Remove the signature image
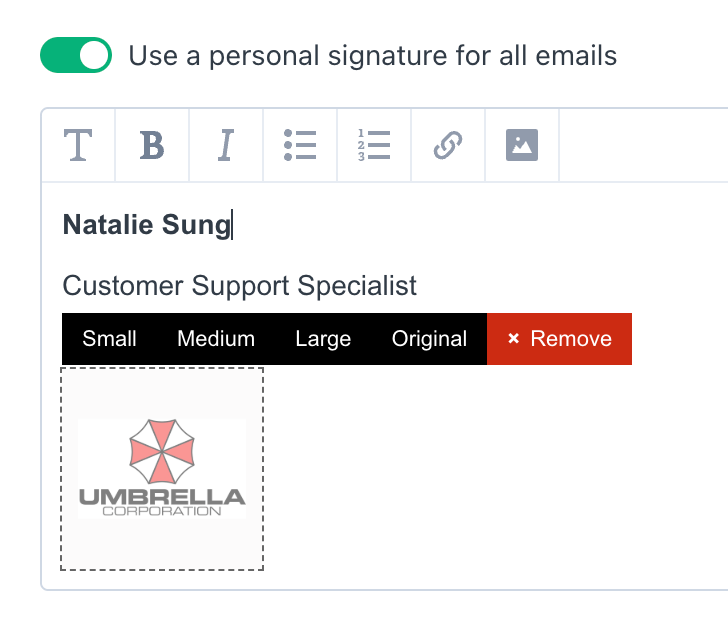This screenshot has width=728, height=620. [559, 339]
